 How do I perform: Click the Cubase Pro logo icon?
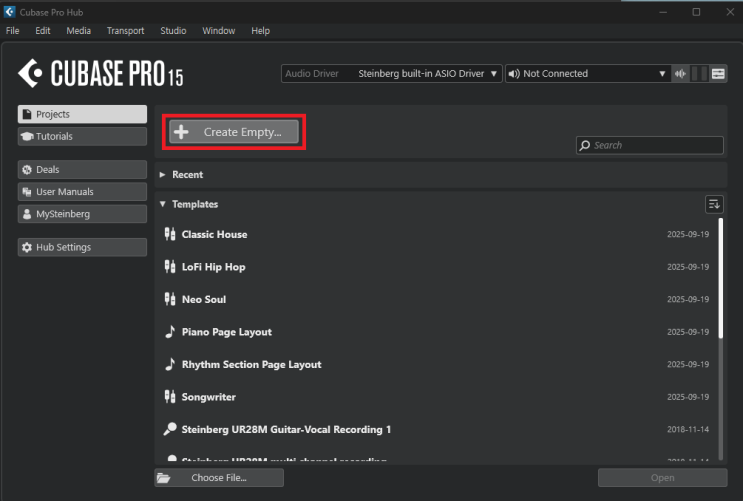click(x=30, y=73)
